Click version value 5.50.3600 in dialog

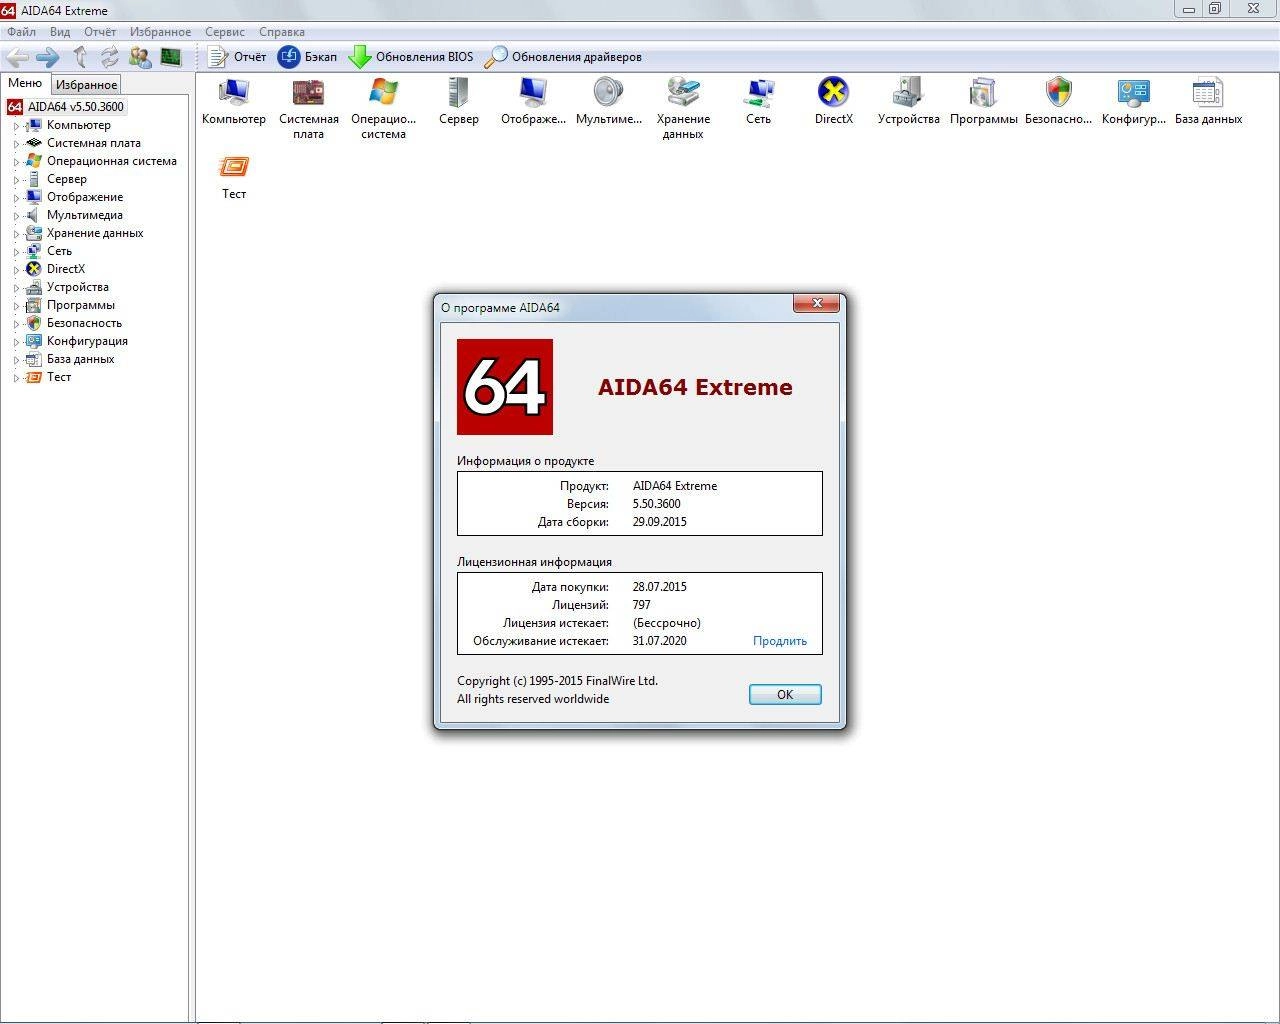[656, 504]
